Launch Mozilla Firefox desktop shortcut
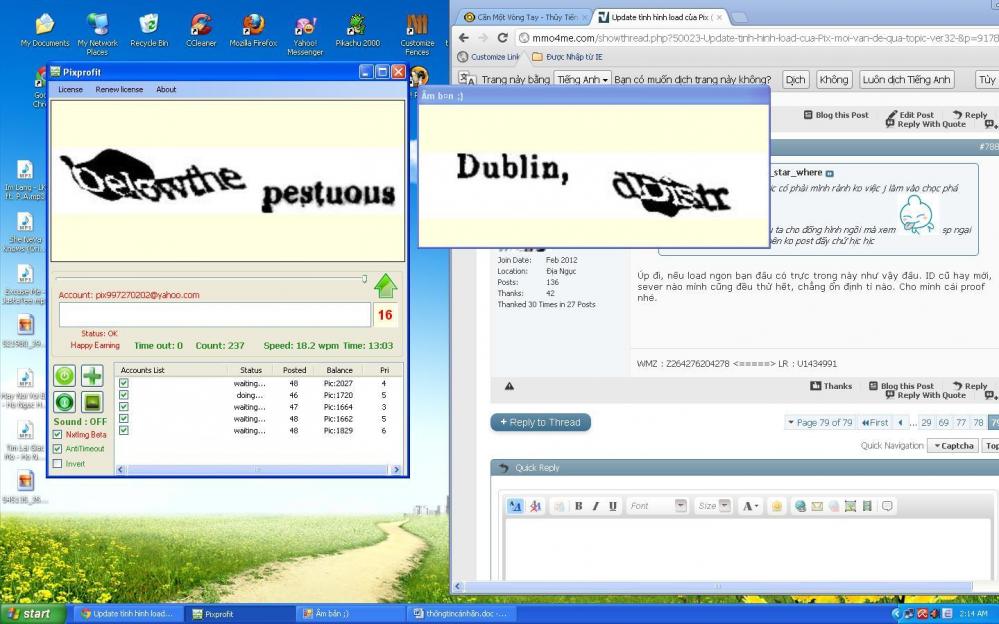 tap(253, 30)
